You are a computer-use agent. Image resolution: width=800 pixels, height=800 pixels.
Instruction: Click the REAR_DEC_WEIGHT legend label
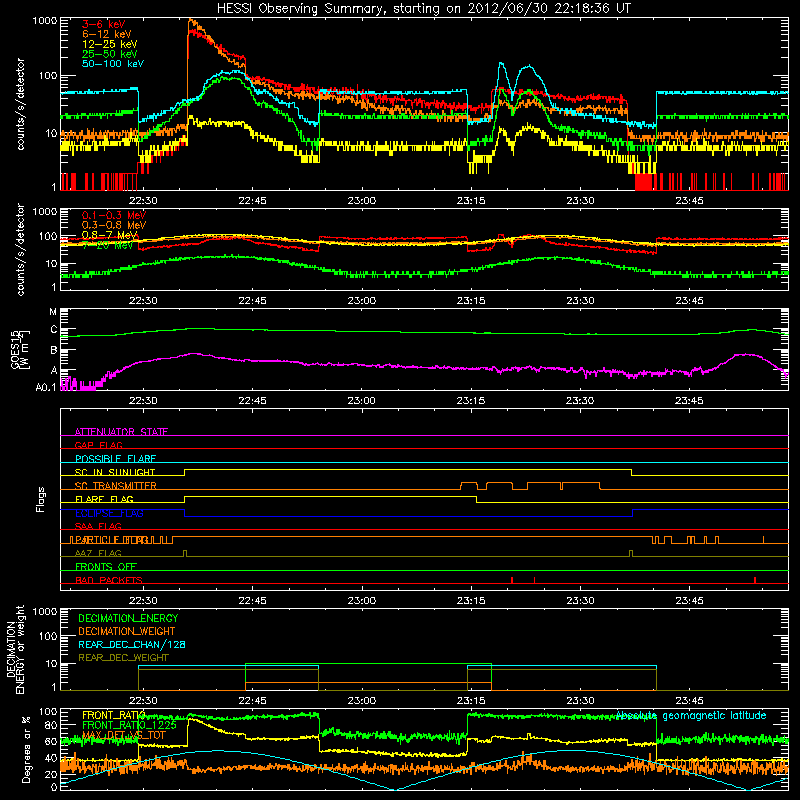tap(123, 658)
